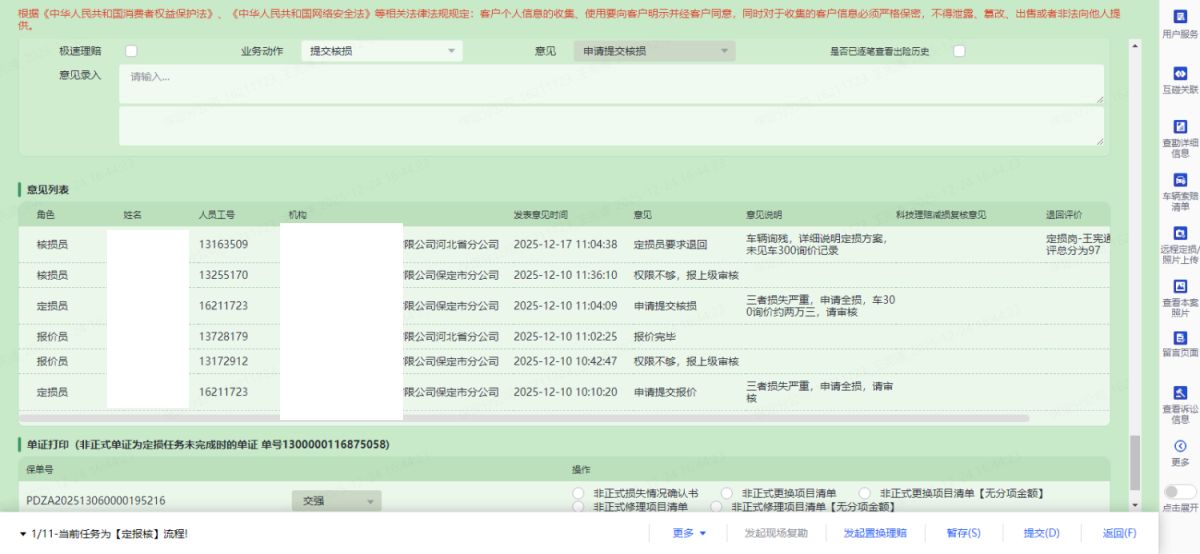
Task: Open 远程定损/照片上传 sidebar icon
Action: point(1180,233)
